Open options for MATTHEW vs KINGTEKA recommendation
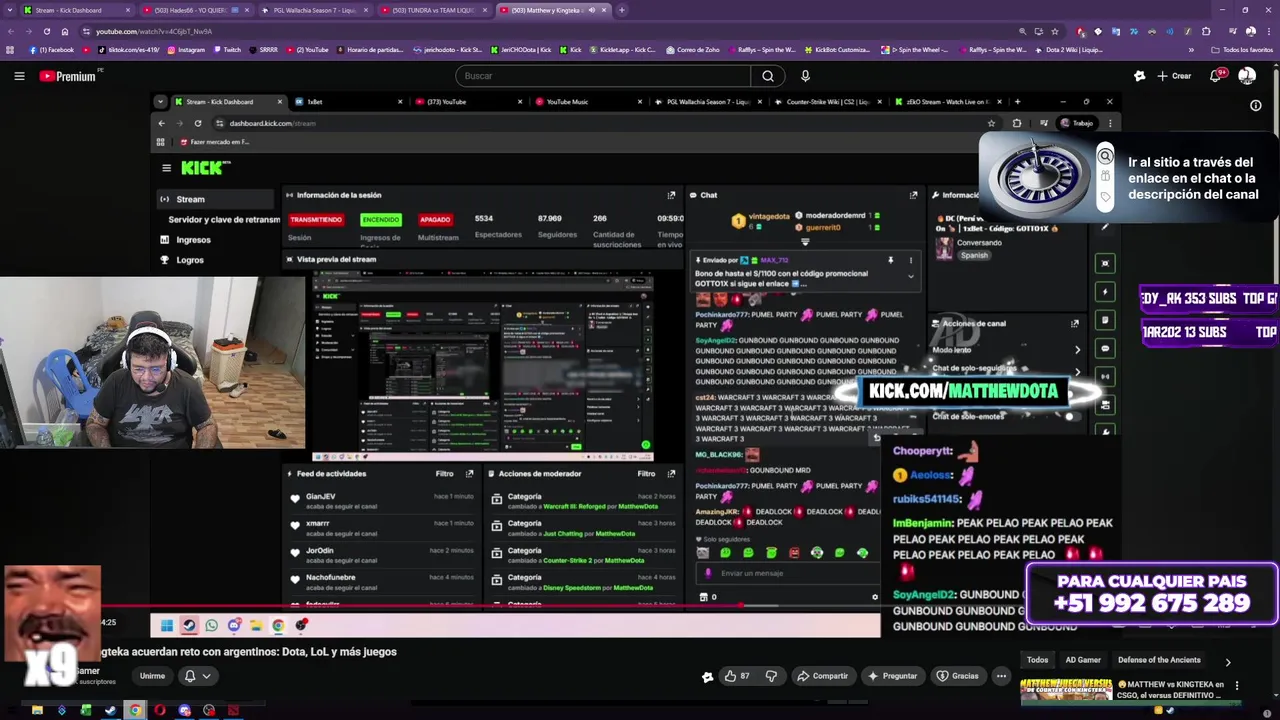1280x720 pixels. (1237, 685)
